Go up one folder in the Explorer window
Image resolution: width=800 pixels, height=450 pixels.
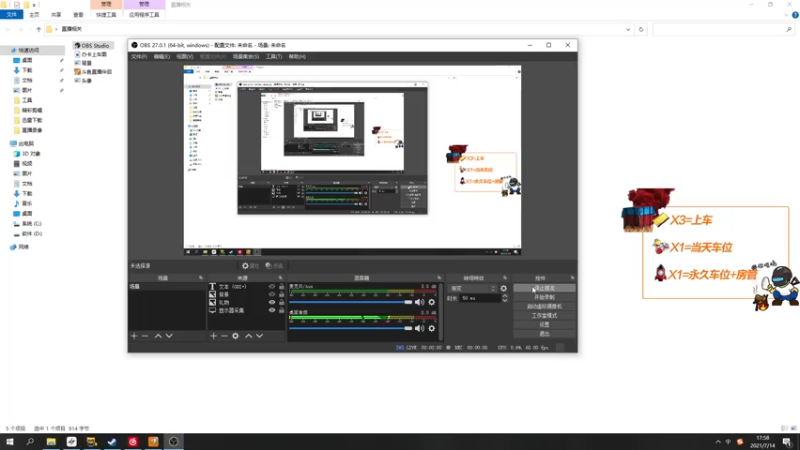38,29
